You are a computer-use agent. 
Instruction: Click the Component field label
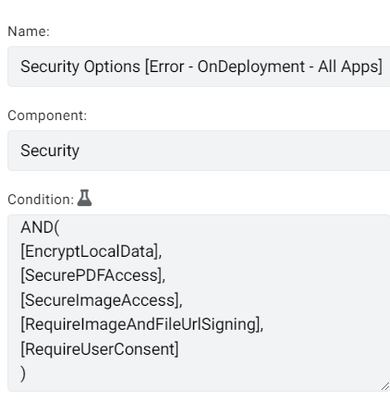click(47, 116)
